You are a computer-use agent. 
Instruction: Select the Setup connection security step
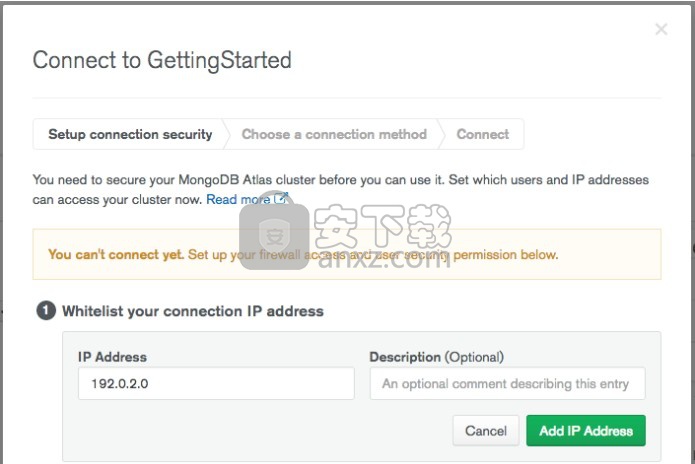130,134
